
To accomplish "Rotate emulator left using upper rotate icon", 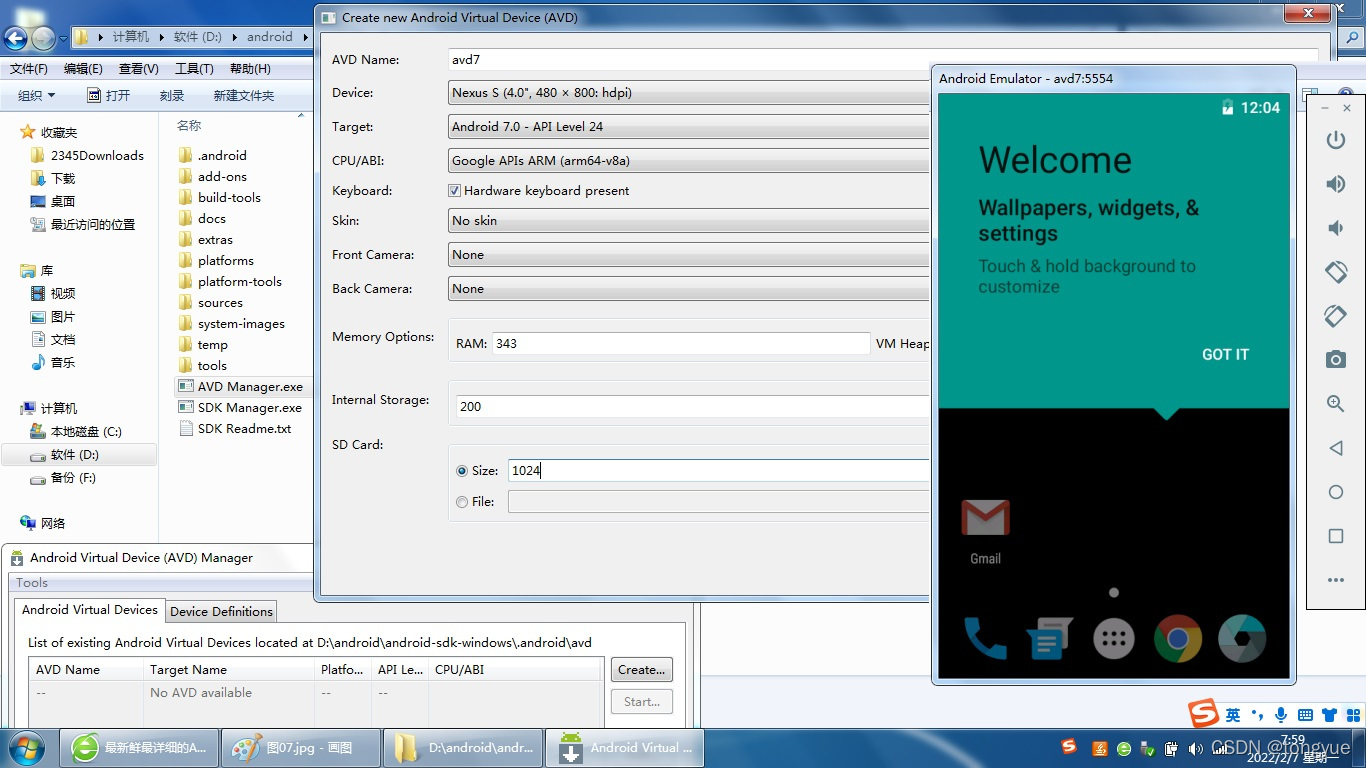I will coord(1335,272).
